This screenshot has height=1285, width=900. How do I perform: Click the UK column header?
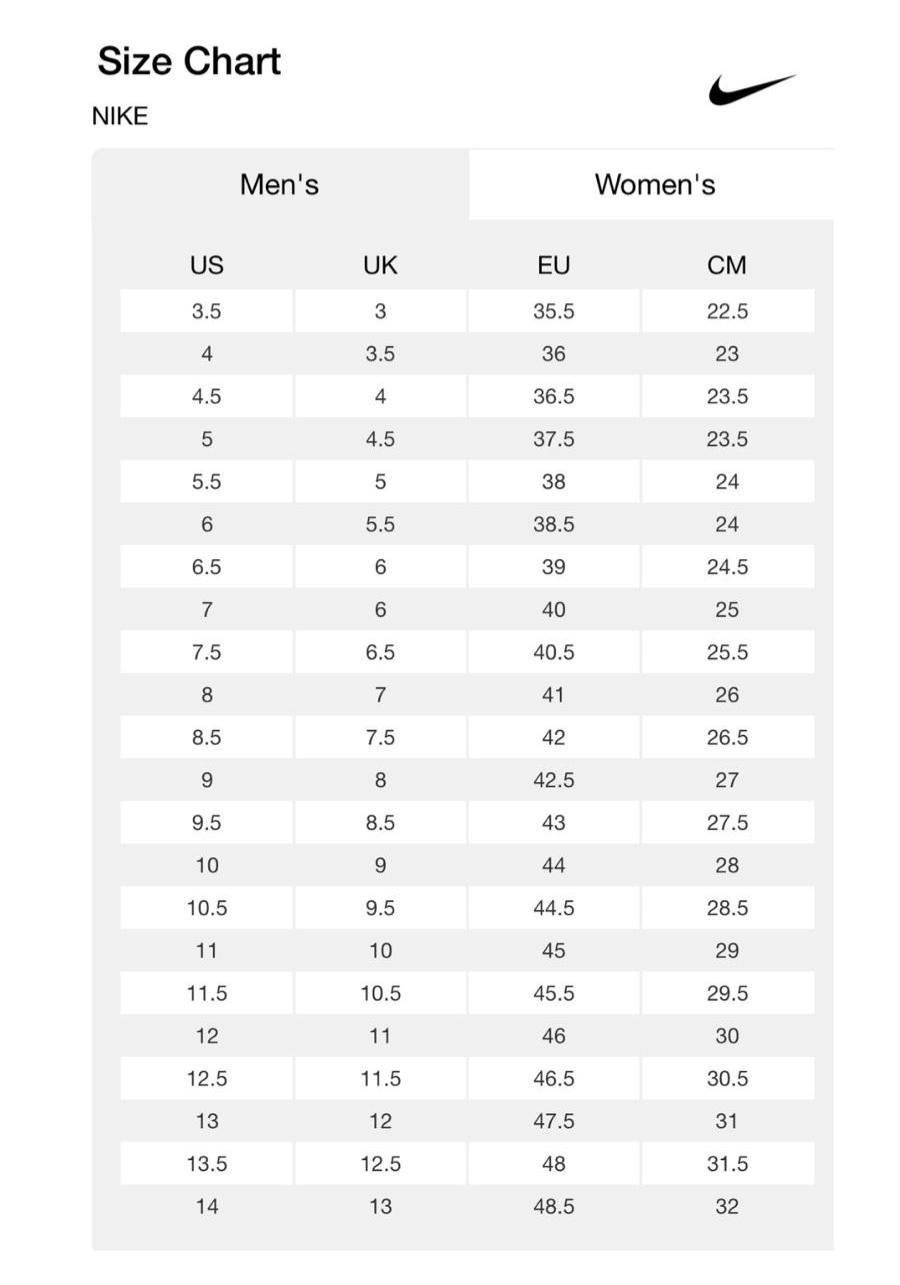pyautogui.click(x=380, y=265)
